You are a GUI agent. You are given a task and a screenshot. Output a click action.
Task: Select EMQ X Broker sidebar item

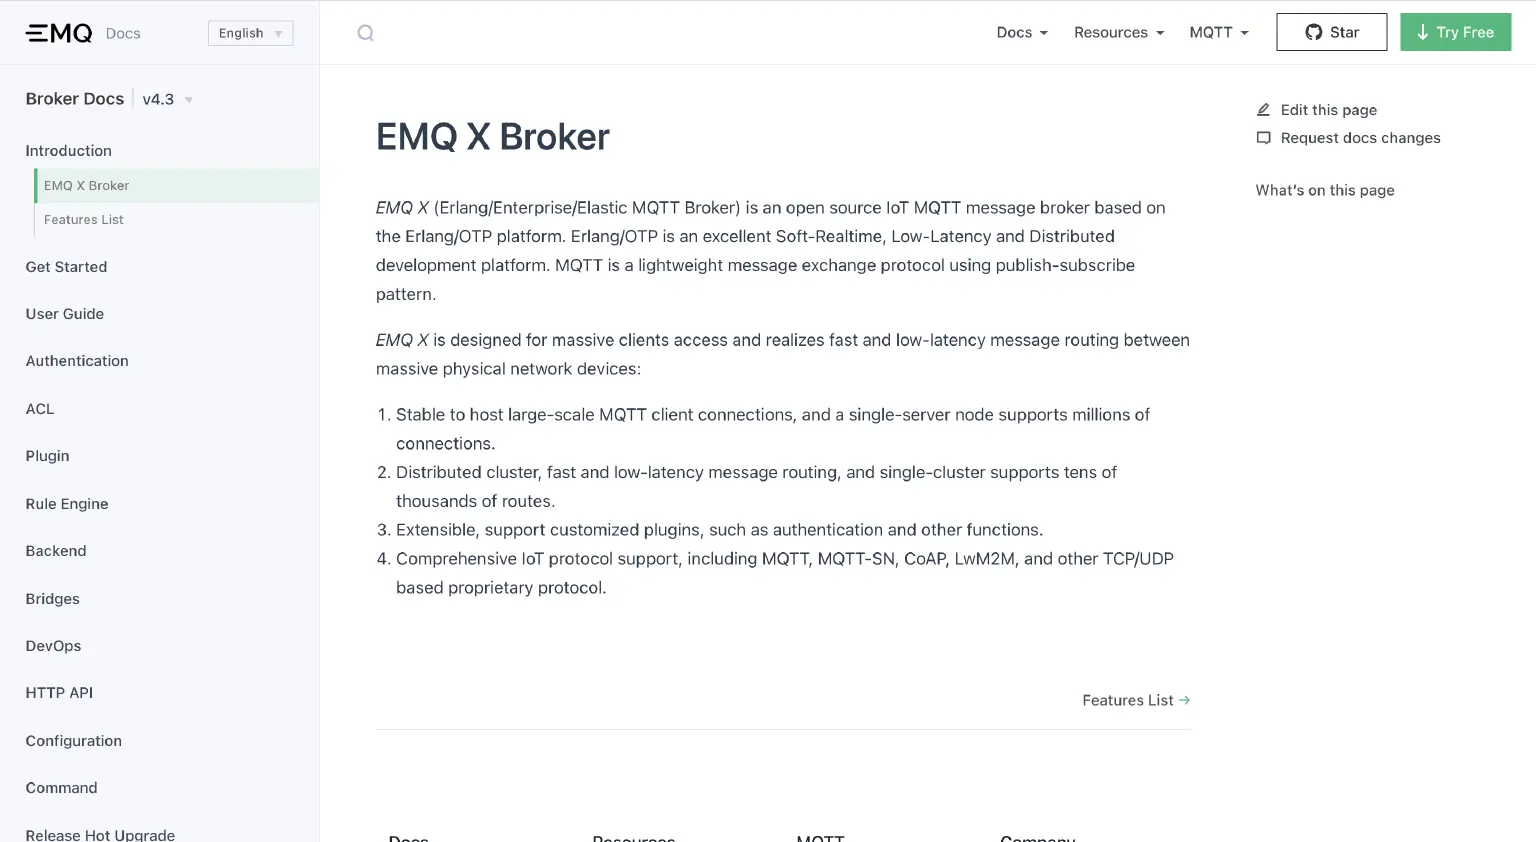coord(87,186)
